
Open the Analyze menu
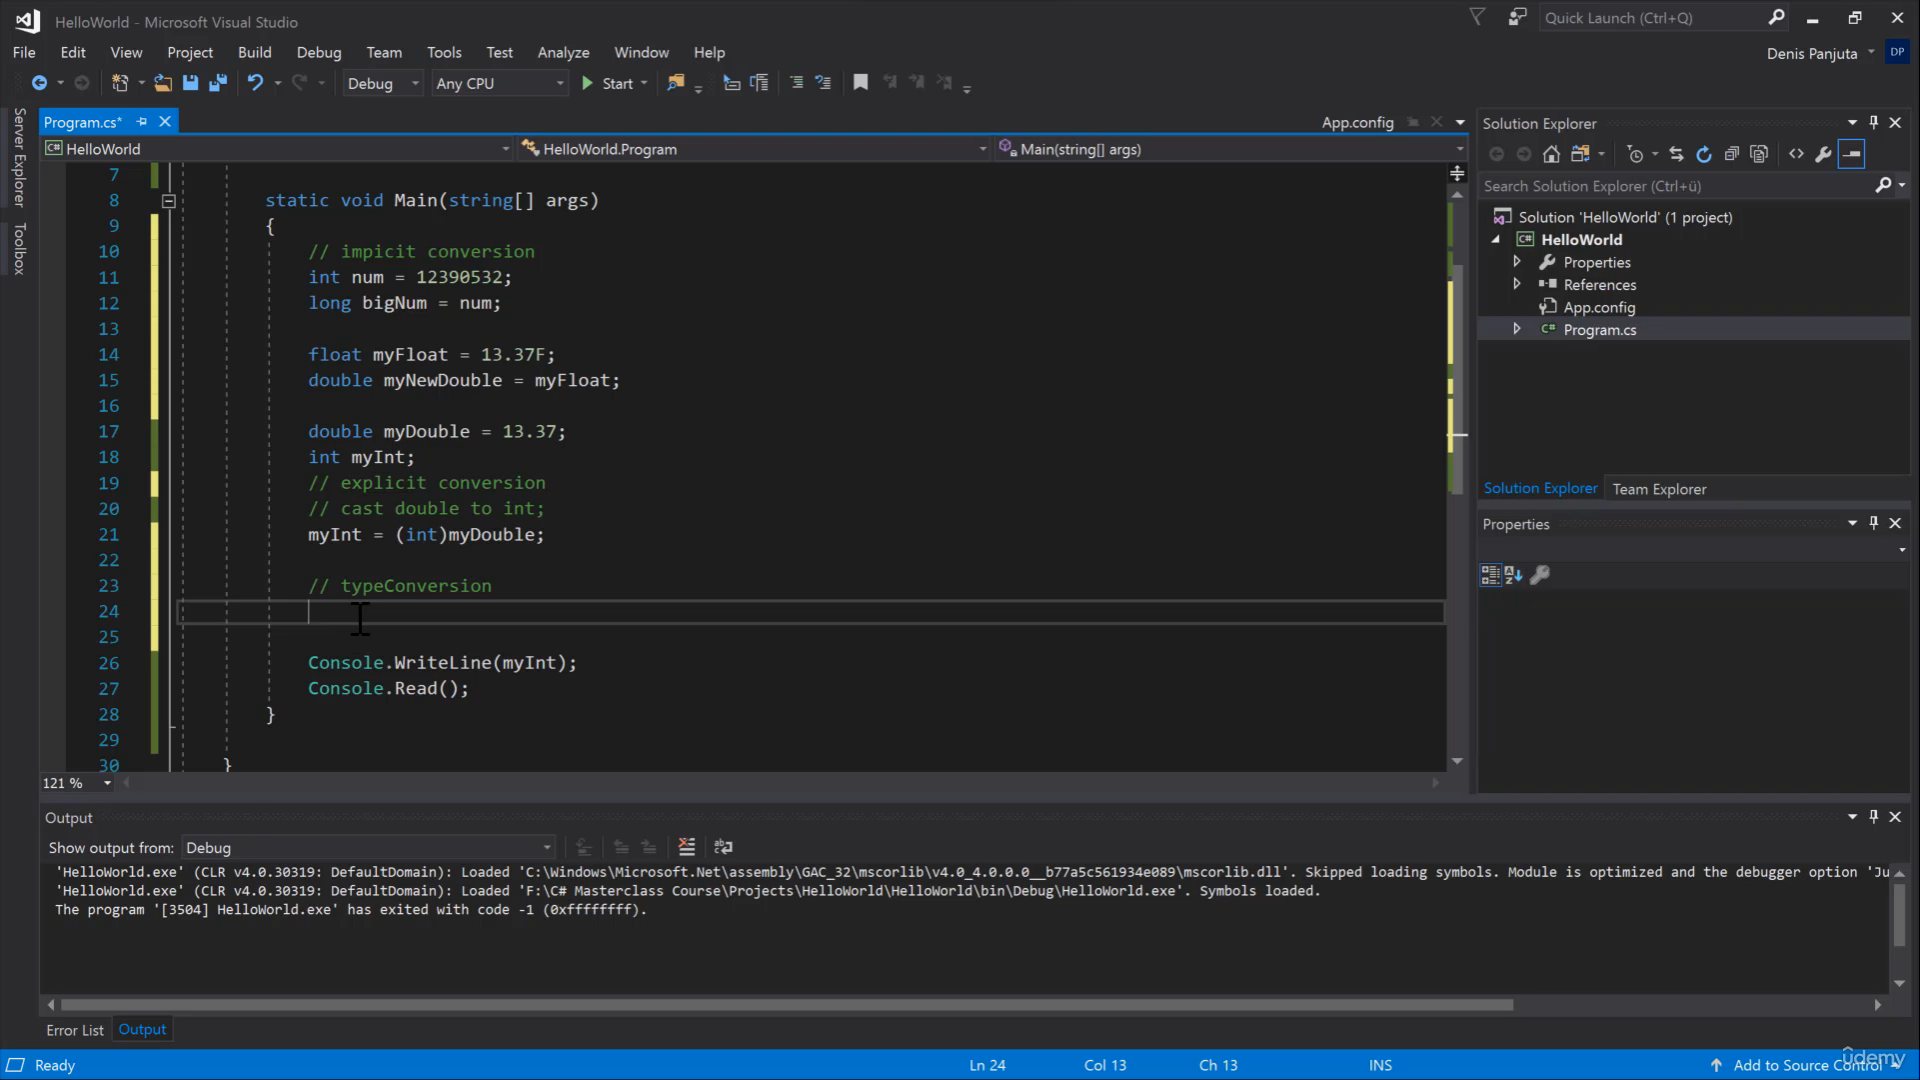(563, 52)
